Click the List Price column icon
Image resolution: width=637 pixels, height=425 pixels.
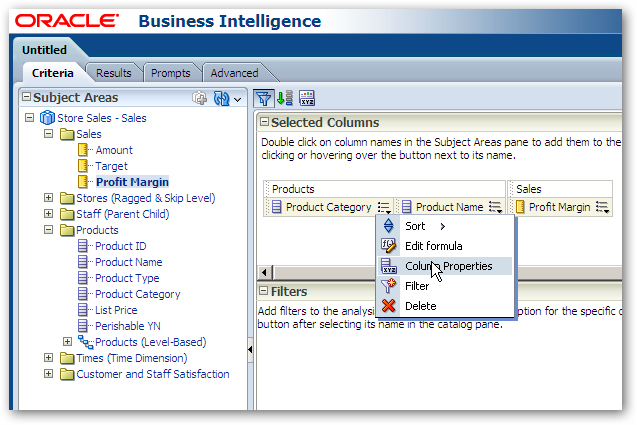click(82, 310)
